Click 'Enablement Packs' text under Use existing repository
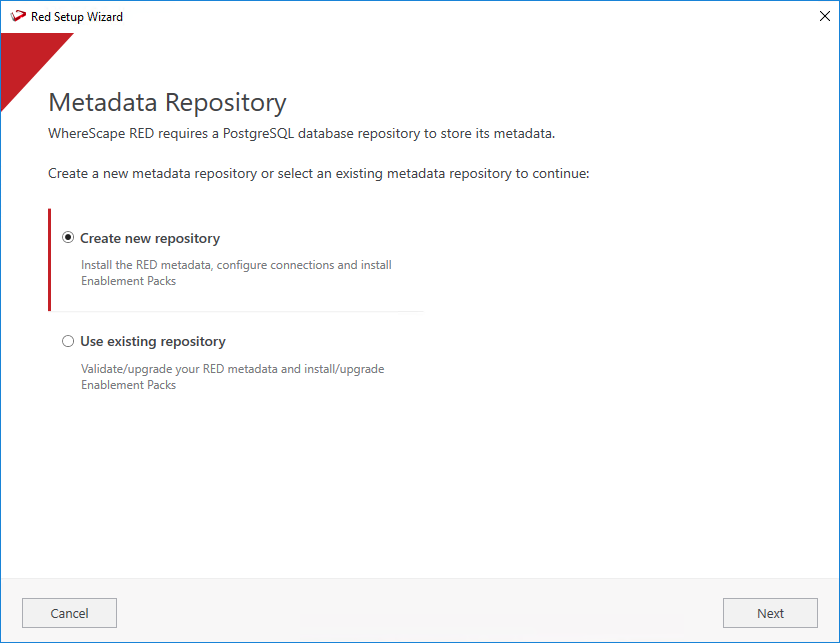The image size is (840, 643). click(x=128, y=385)
